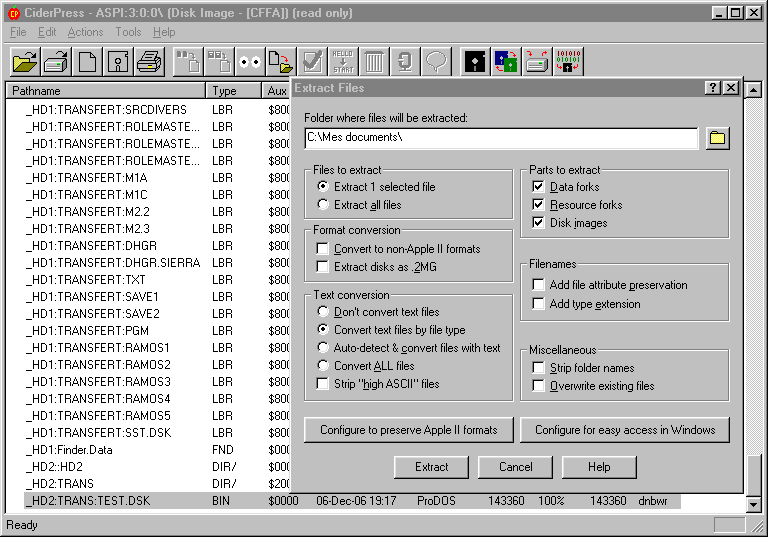Select Auto-detect & convert files with text
Image resolution: width=768 pixels, height=537 pixels.
pyautogui.click(x=409, y=348)
